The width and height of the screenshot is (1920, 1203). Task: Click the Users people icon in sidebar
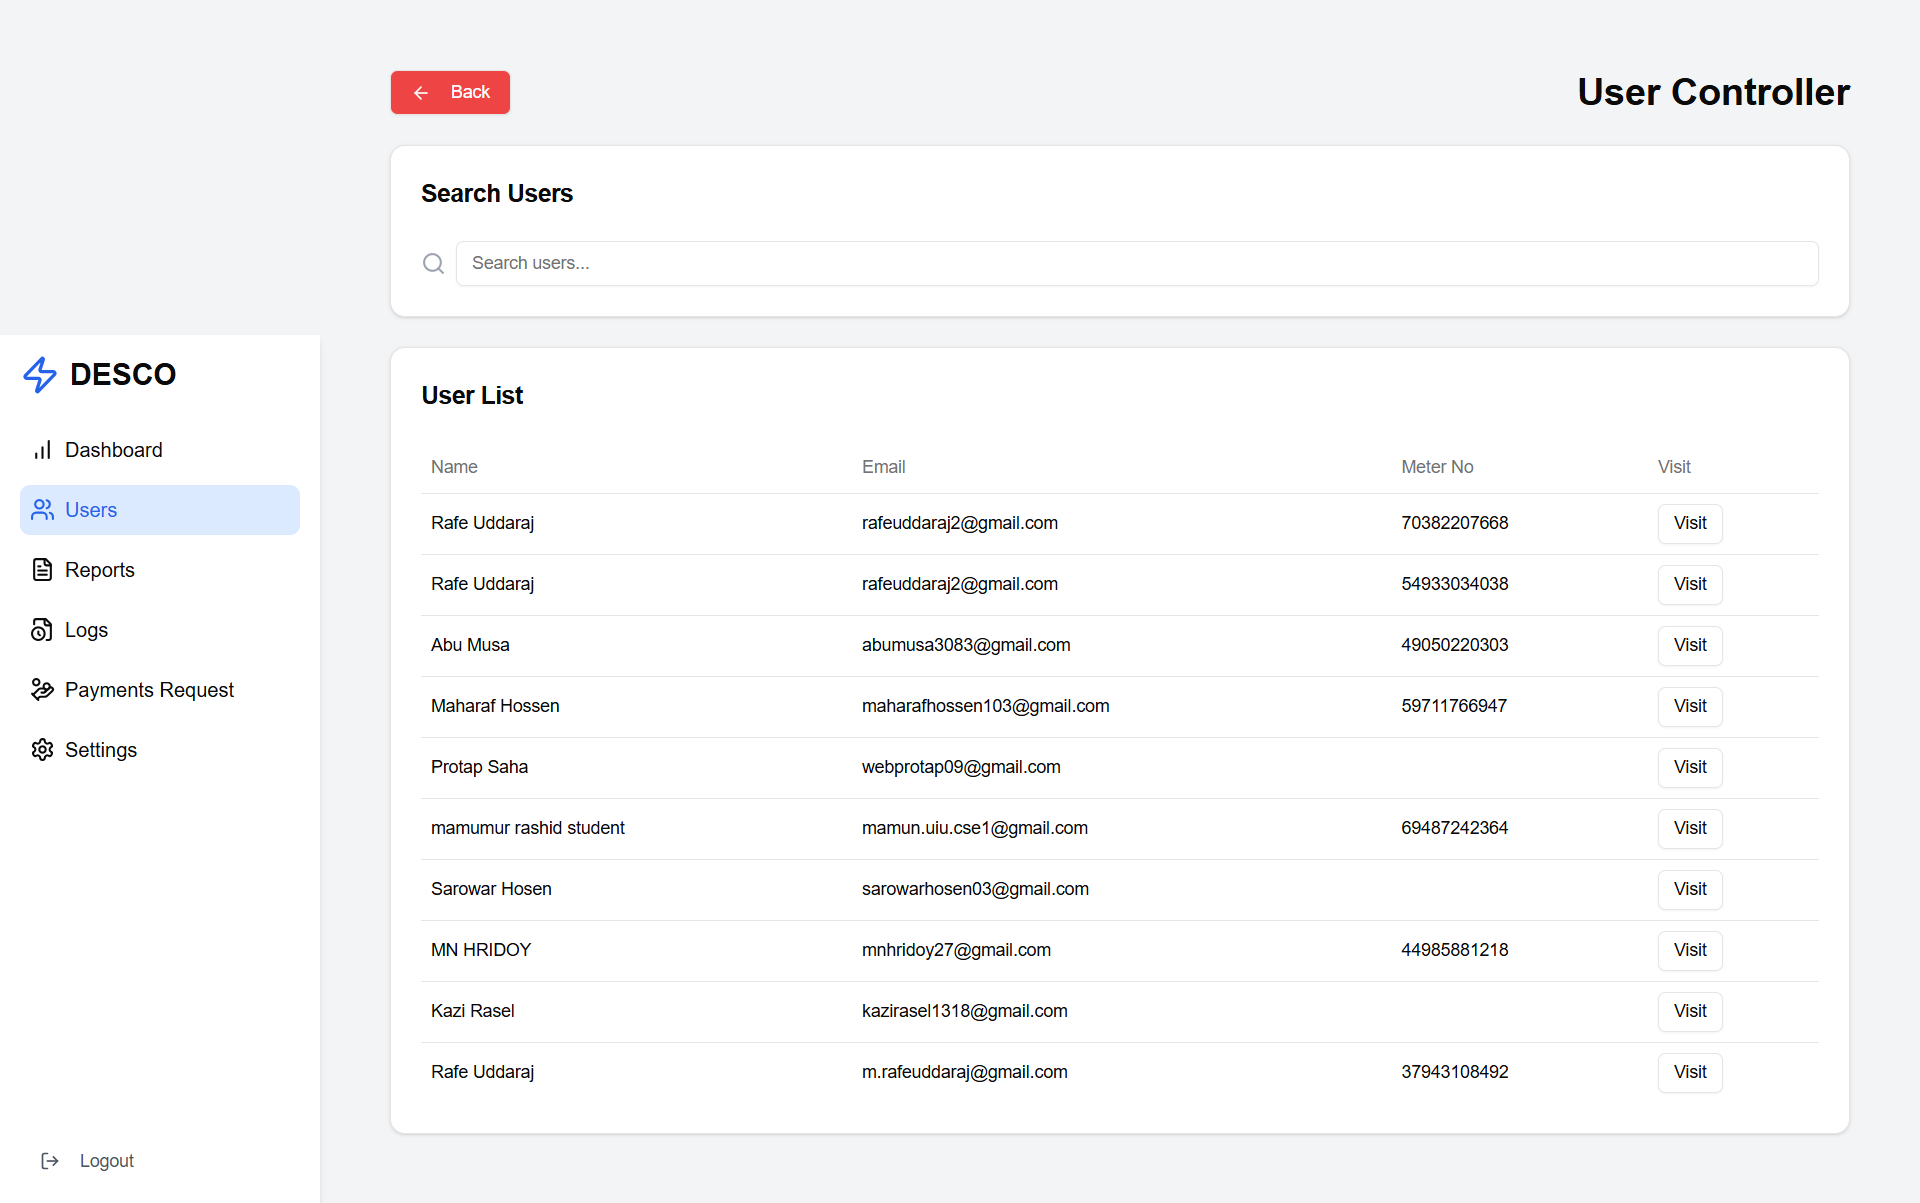[42, 510]
